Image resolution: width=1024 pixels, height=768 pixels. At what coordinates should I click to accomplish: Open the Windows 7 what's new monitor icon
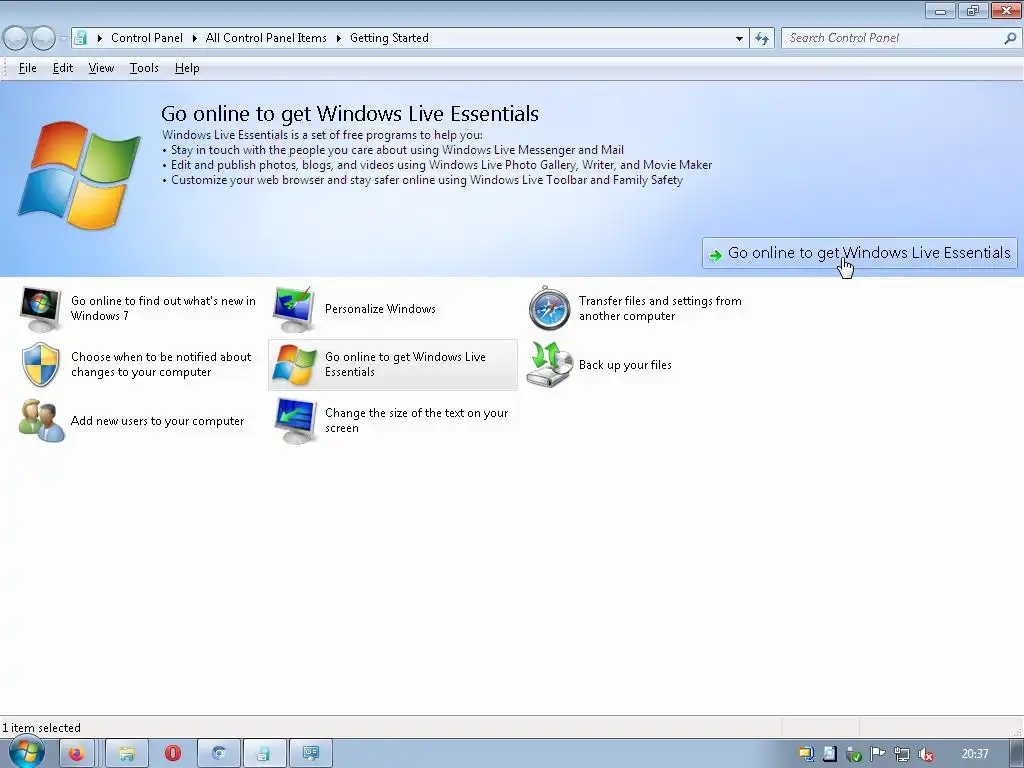pos(40,309)
